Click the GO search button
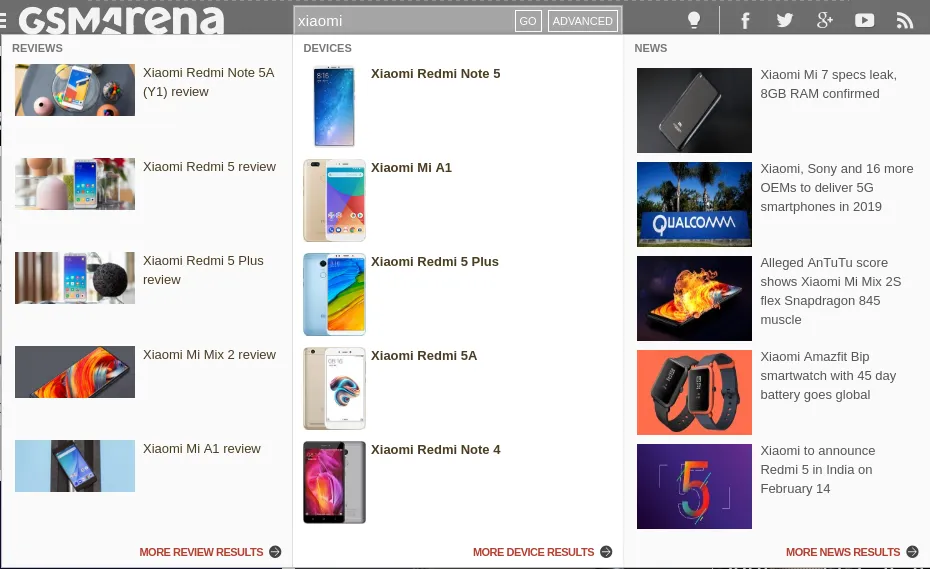Screen dimensions: 930x569 coord(528,21)
